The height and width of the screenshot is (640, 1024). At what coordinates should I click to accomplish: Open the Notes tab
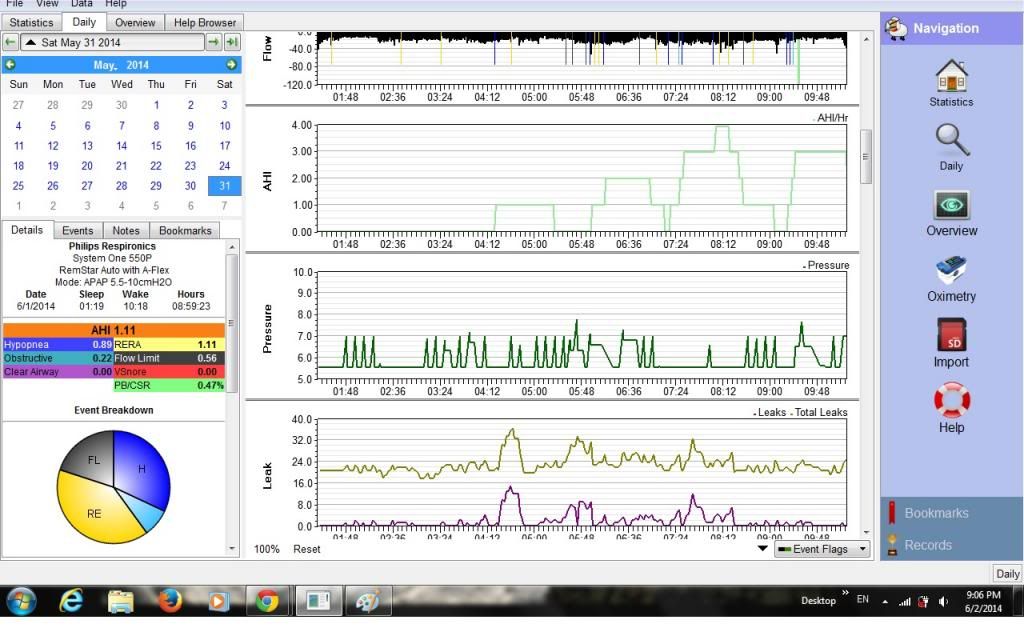click(x=126, y=231)
